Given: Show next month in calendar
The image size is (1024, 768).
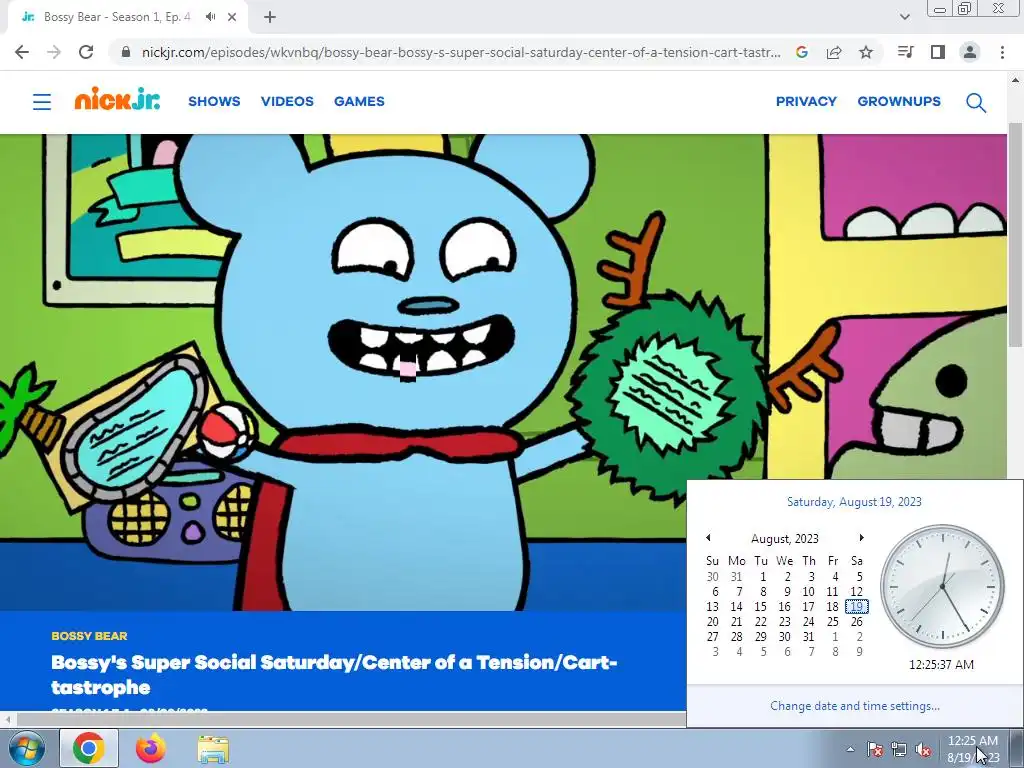Looking at the screenshot, I should (861, 537).
